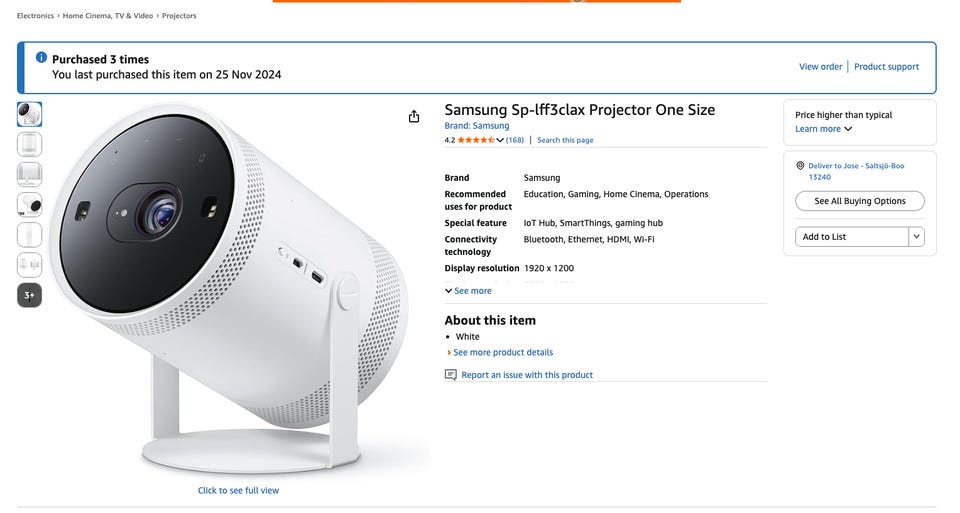Open the View order link

pyautogui.click(x=820, y=67)
